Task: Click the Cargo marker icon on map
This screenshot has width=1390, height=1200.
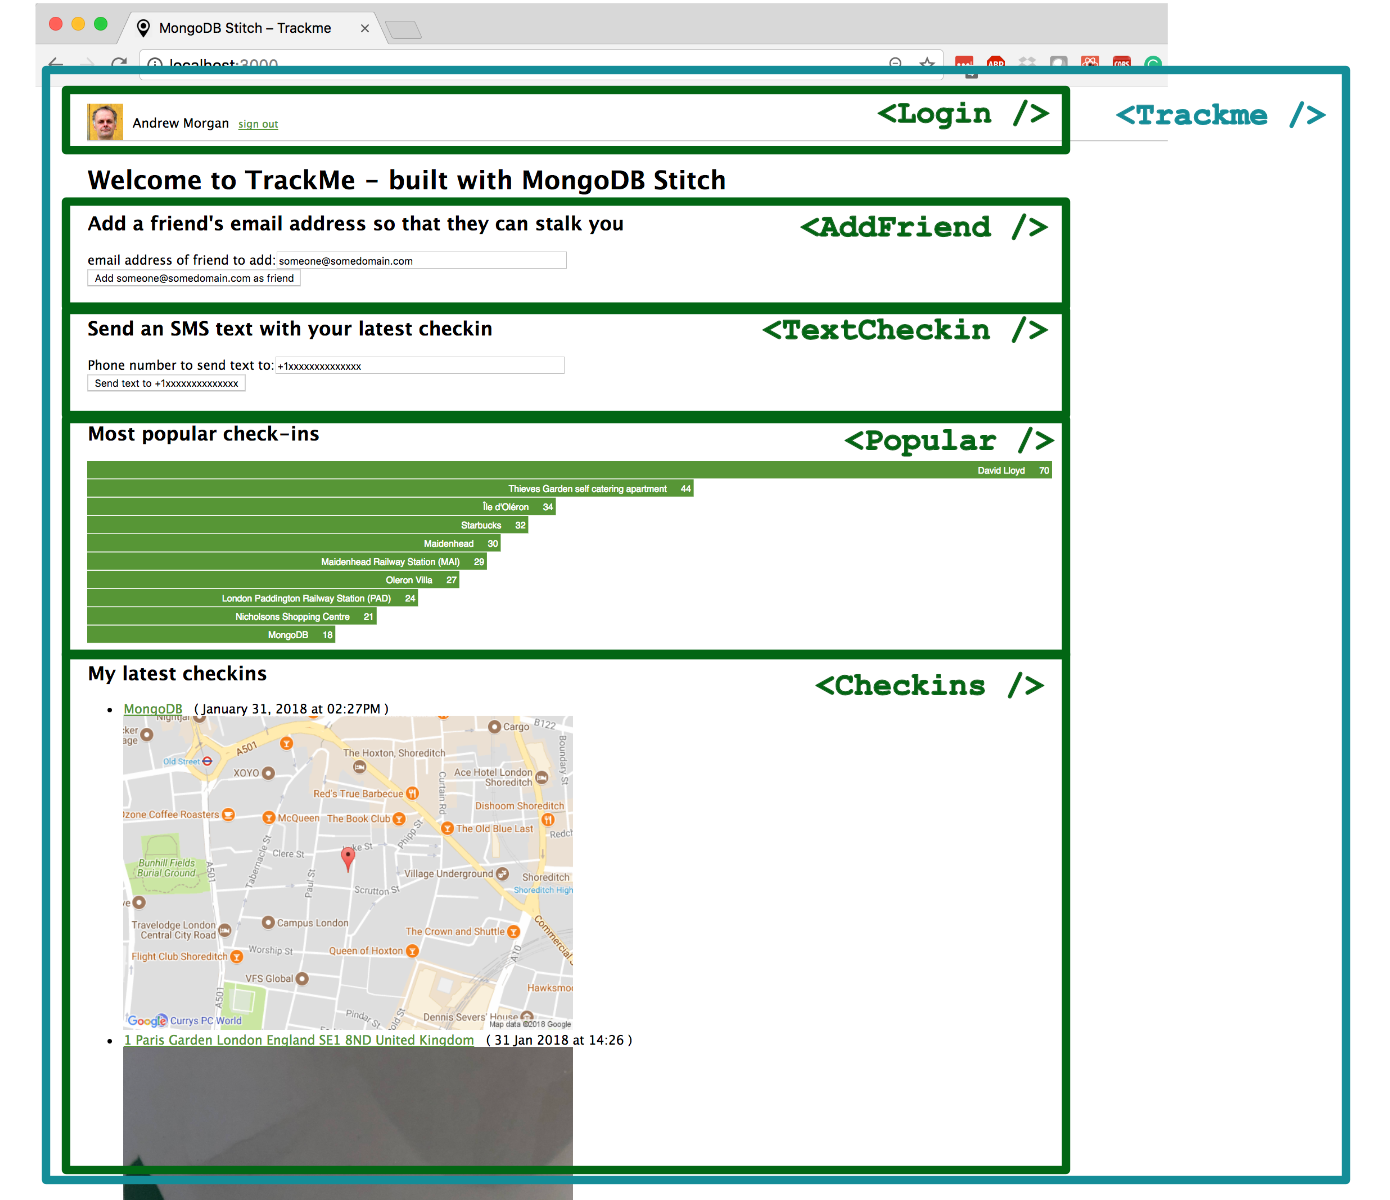Action: point(494,727)
